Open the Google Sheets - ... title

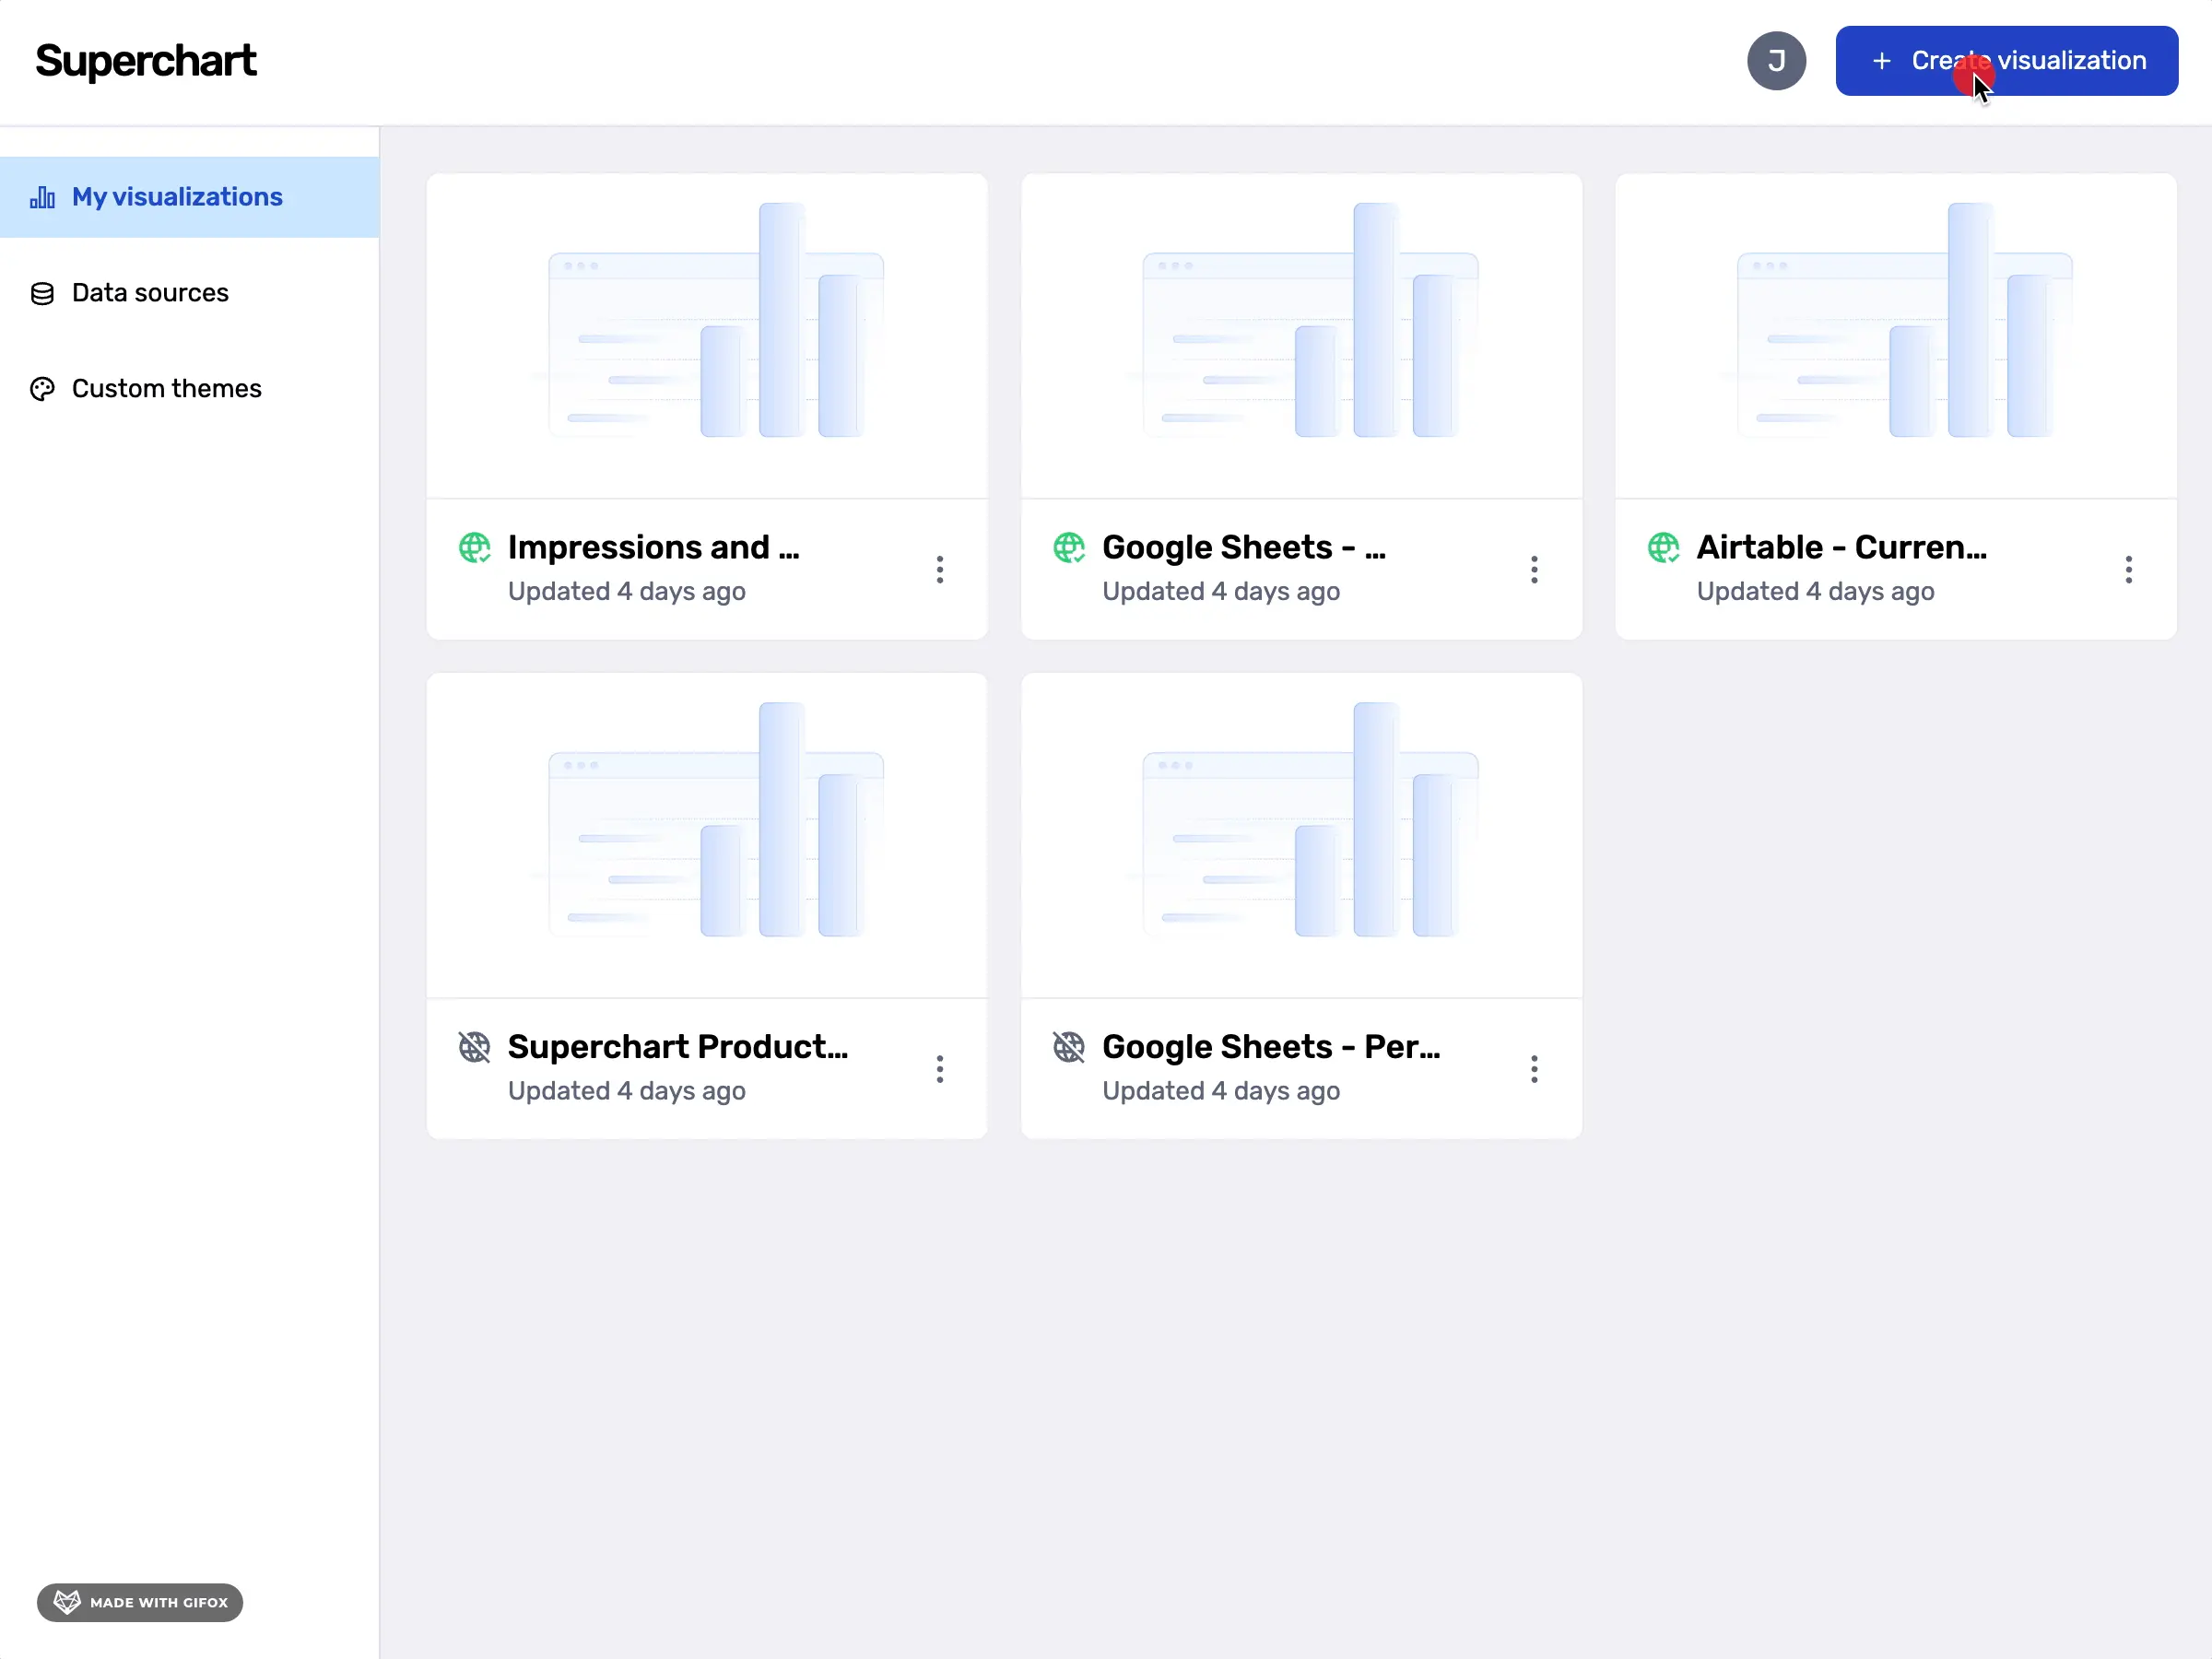click(x=1244, y=547)
